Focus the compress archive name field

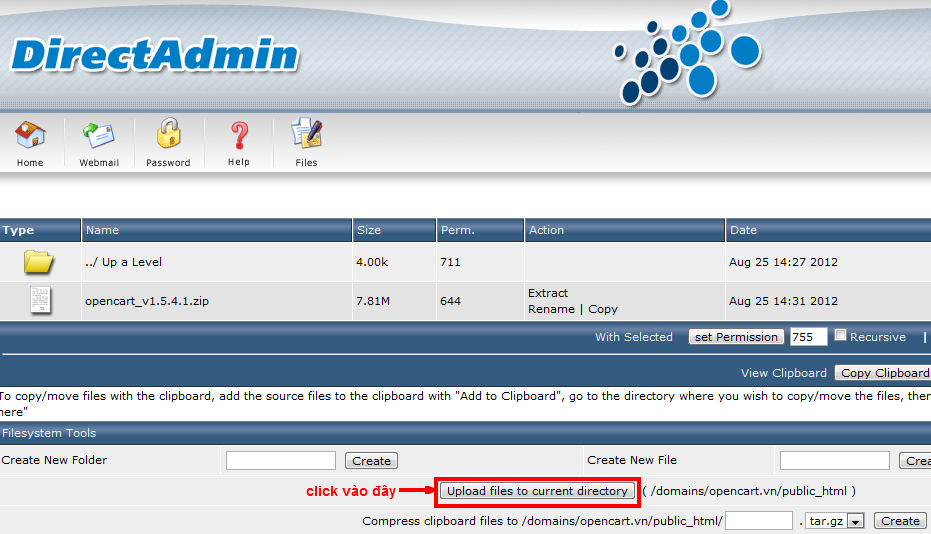(759, 521)
